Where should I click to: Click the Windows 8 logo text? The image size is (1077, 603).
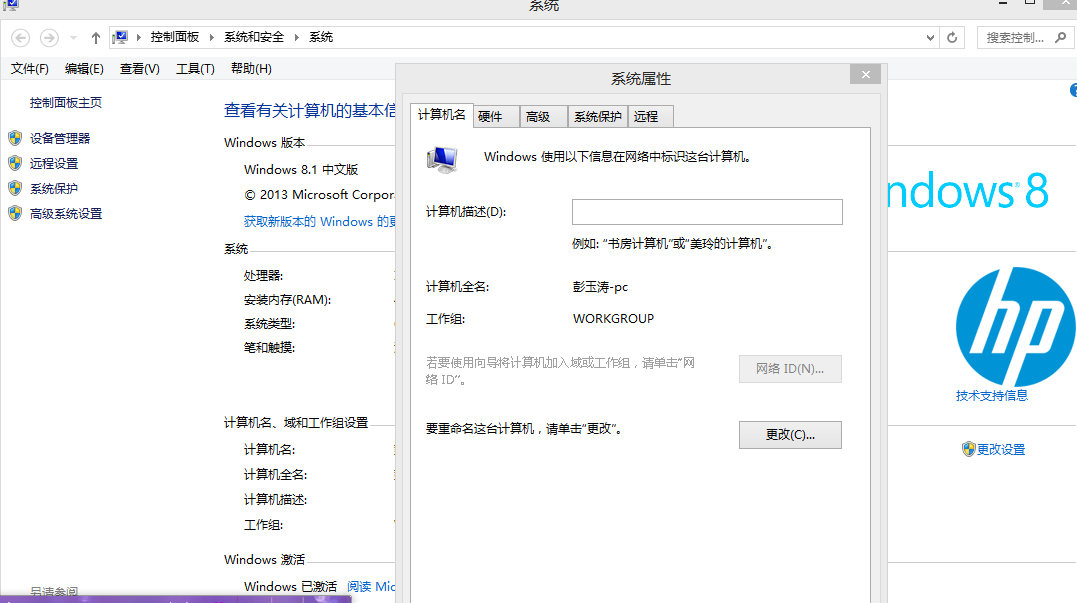coord(968,191)
